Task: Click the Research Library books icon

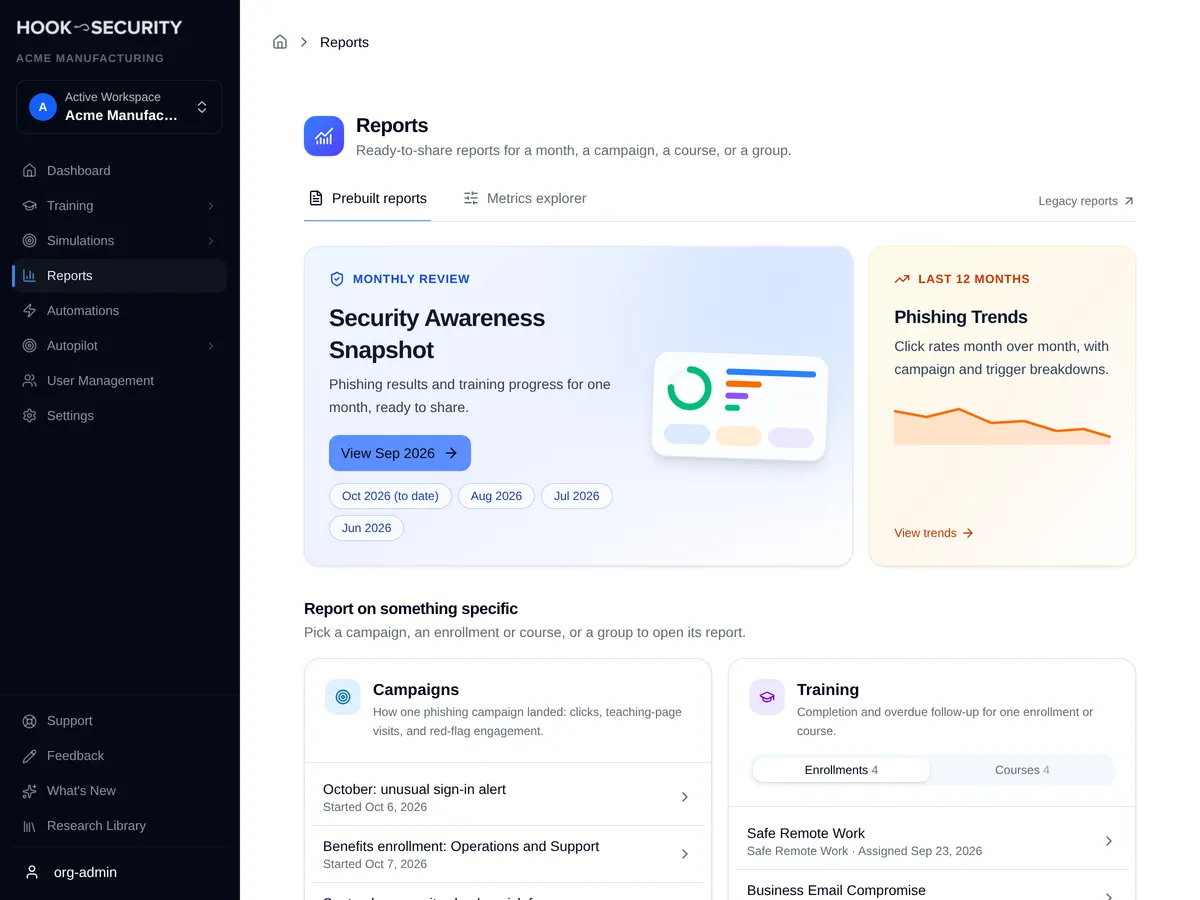Action: (x=30, y=826)
